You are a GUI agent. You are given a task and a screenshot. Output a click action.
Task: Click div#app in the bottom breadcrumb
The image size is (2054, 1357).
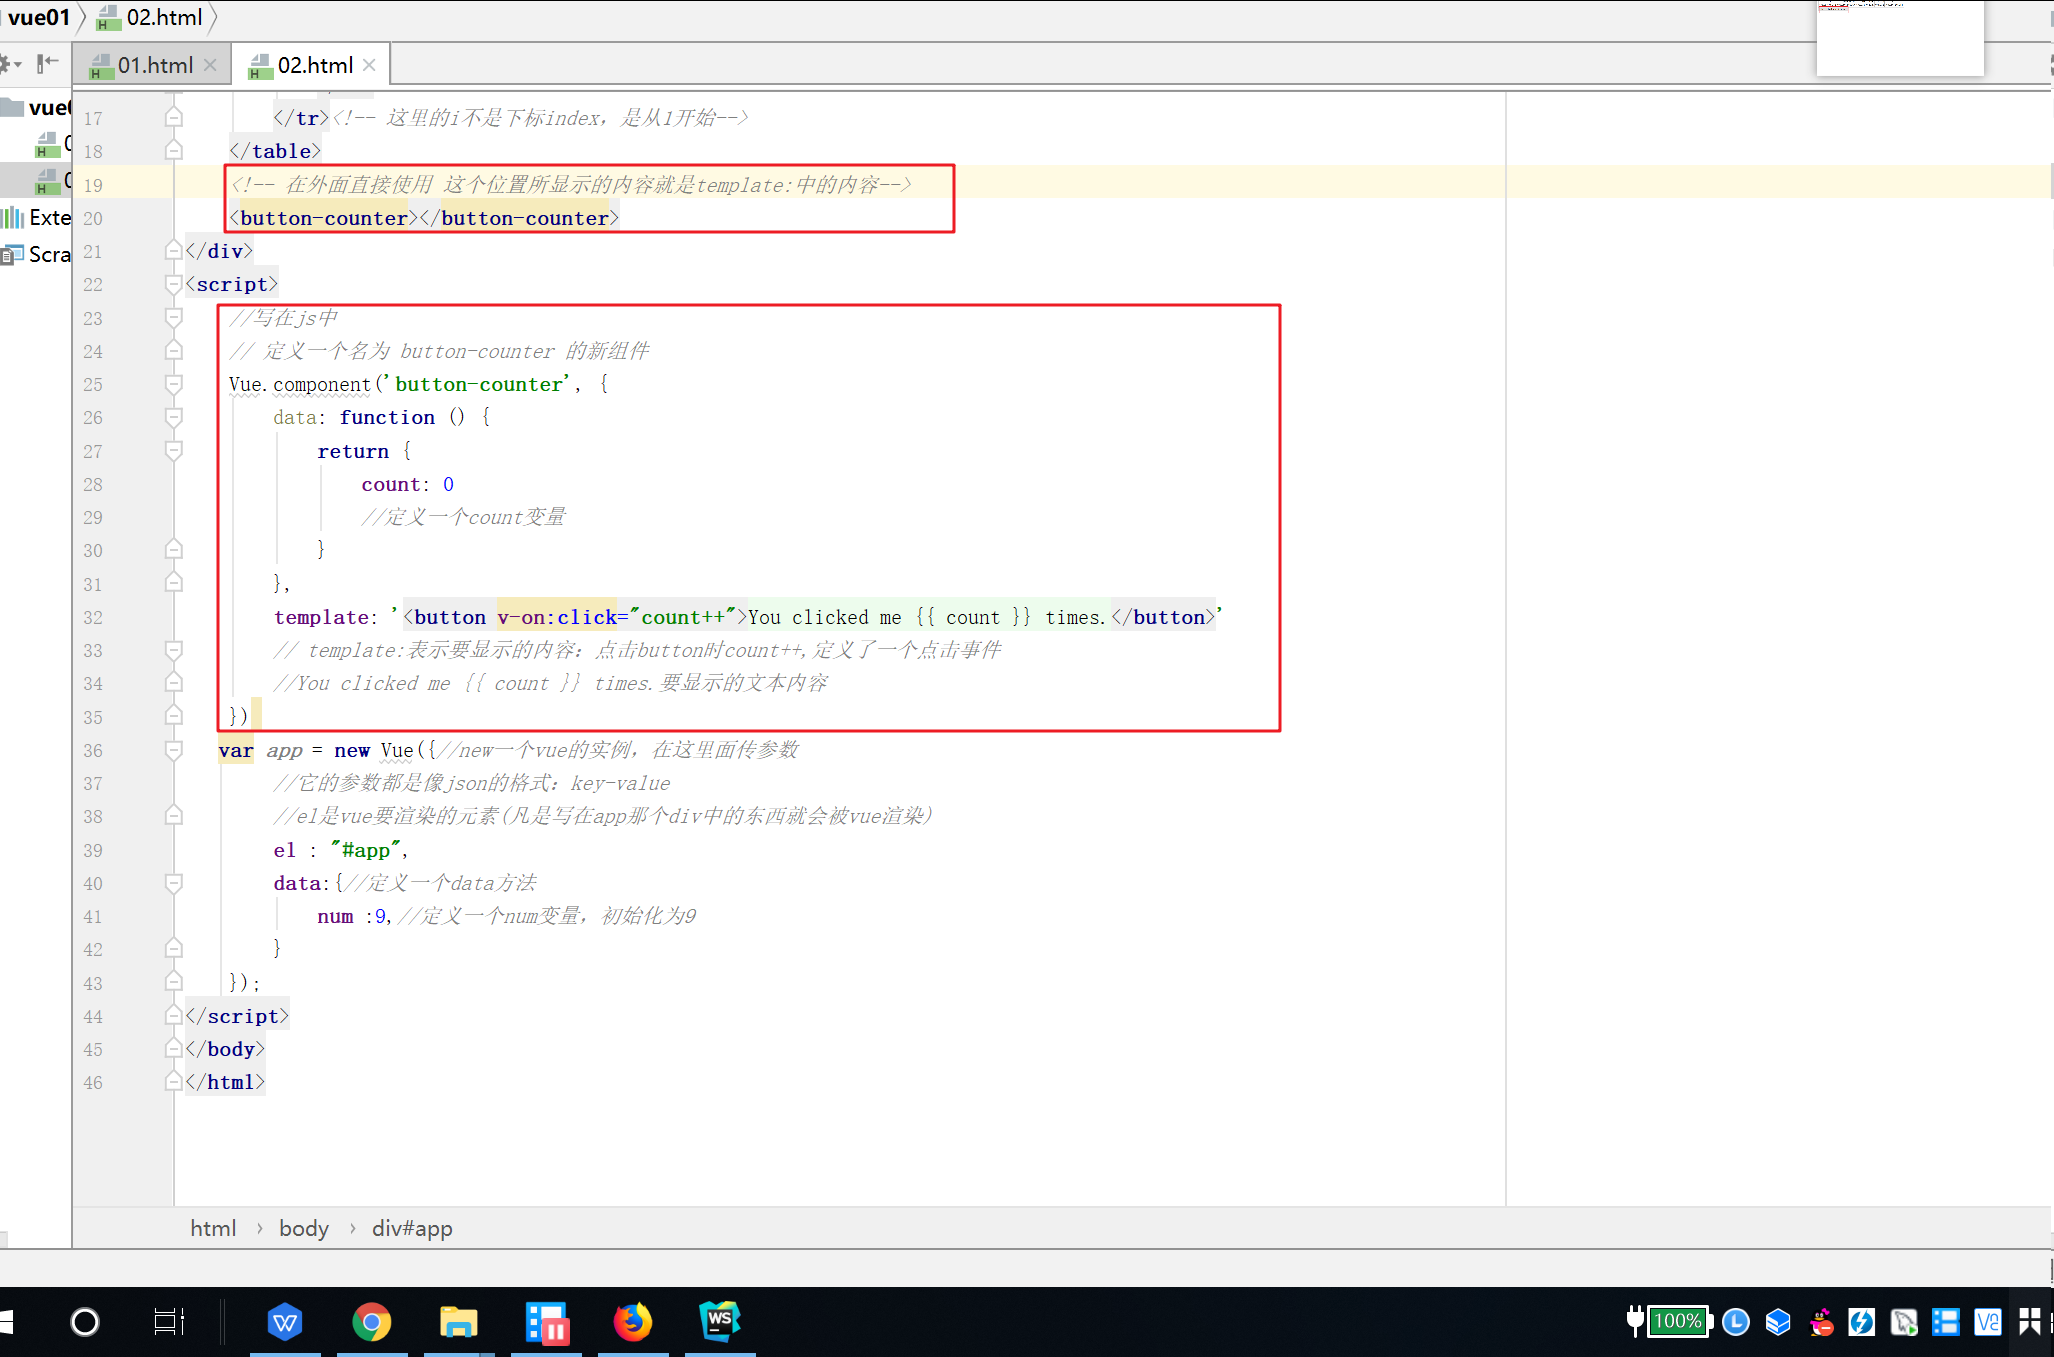click(412, 1228)
